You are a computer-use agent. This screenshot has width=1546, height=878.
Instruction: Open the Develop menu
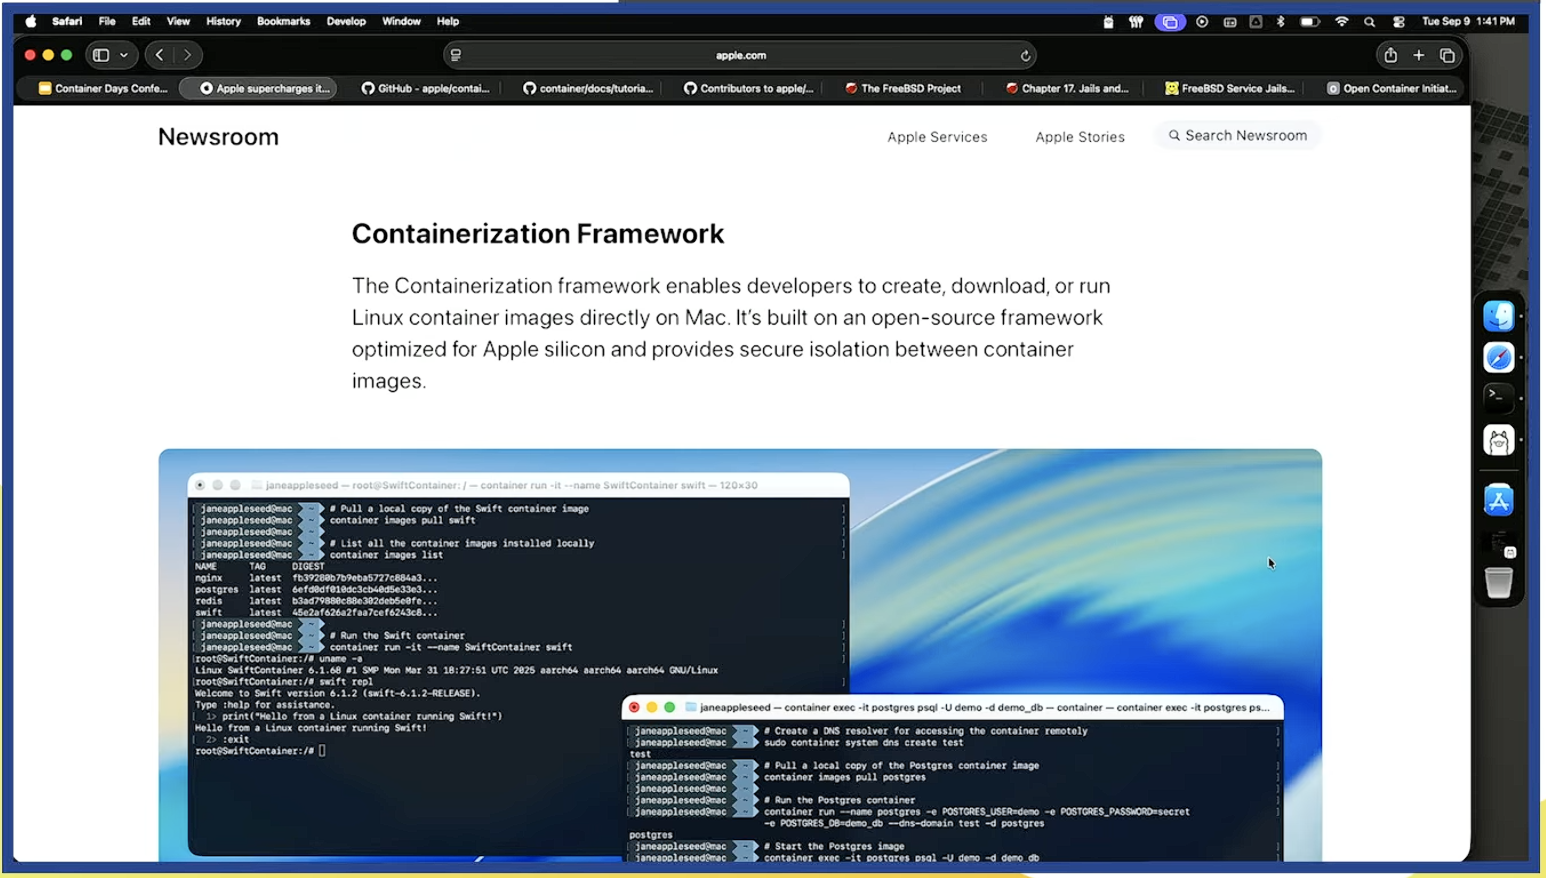pyautogui.click(x=346, y=21)
